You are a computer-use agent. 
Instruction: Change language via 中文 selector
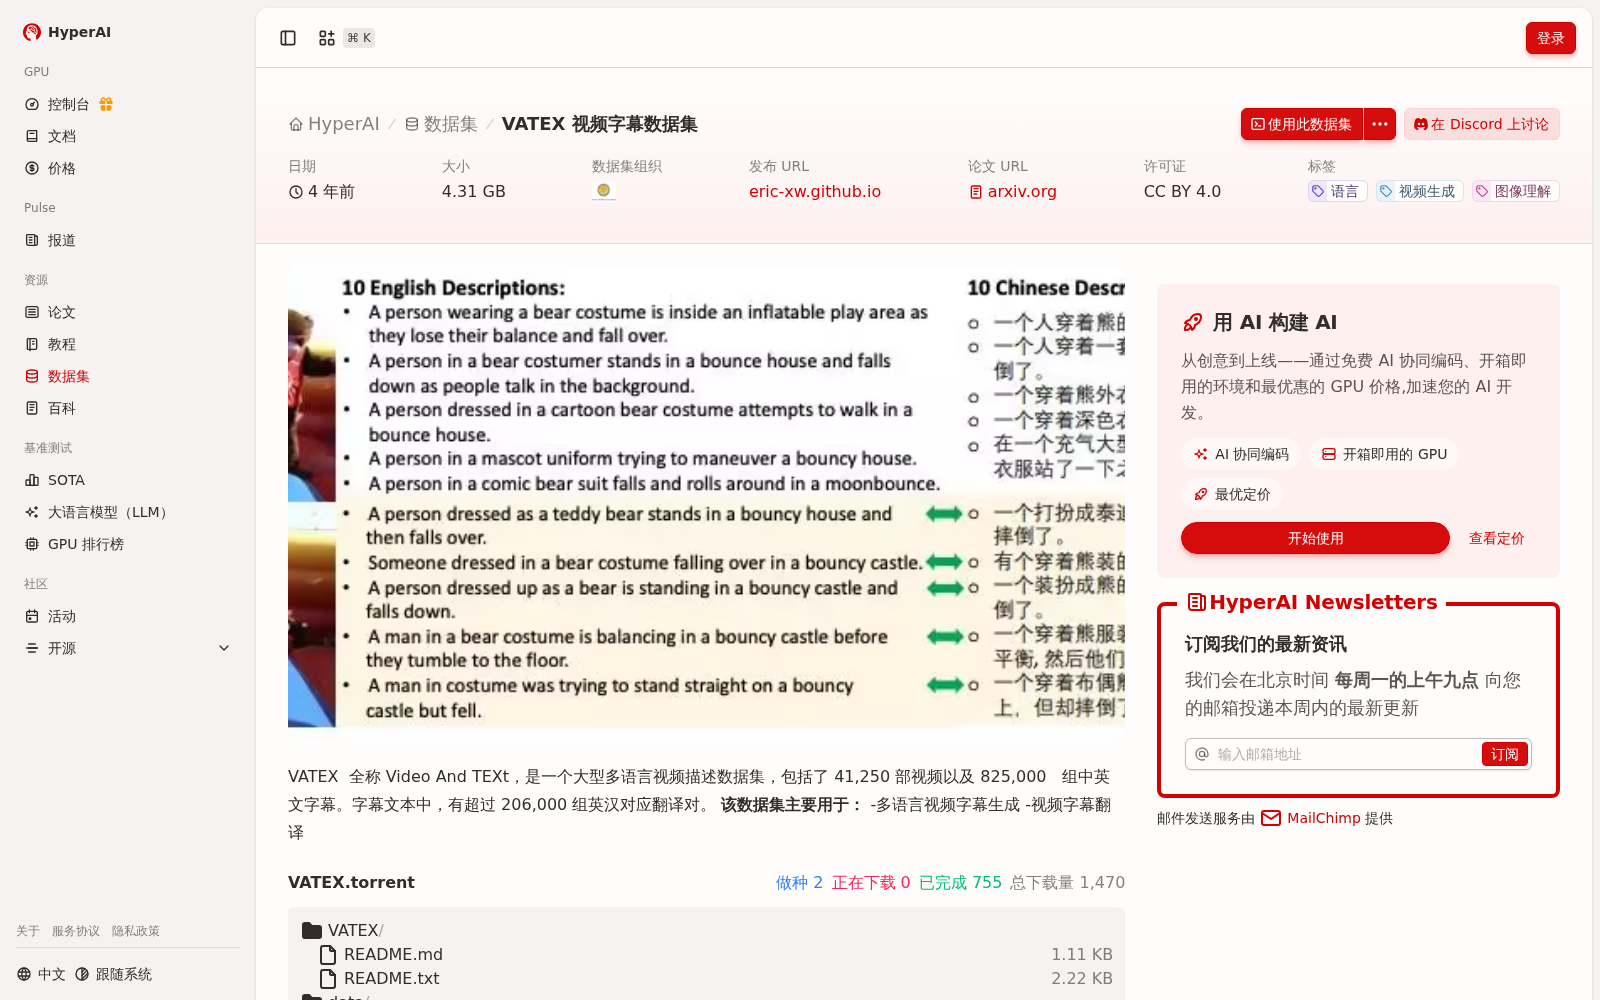pyautogui.click(x=41, y=974)
